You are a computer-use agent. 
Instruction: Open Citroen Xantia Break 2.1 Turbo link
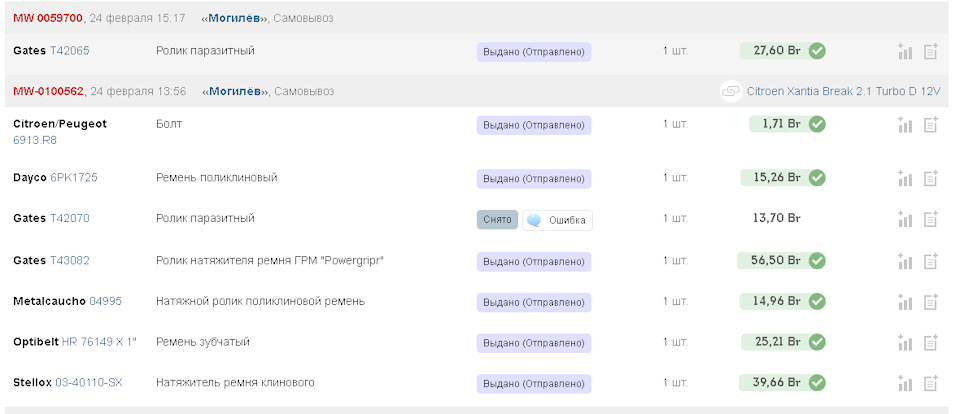click(843, 91)
